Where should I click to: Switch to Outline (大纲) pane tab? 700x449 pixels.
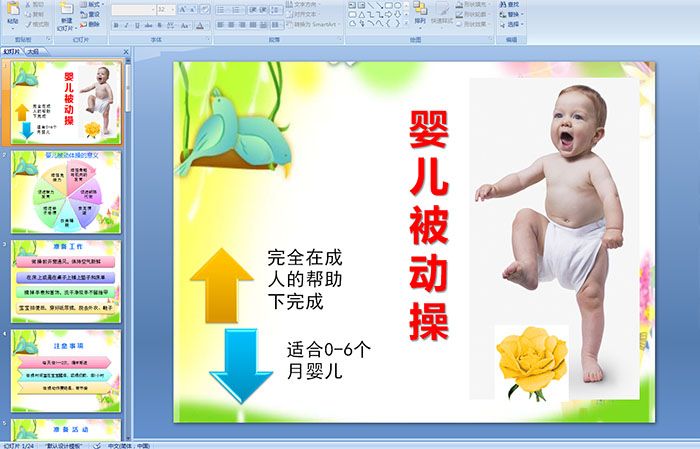coord(33,52)
